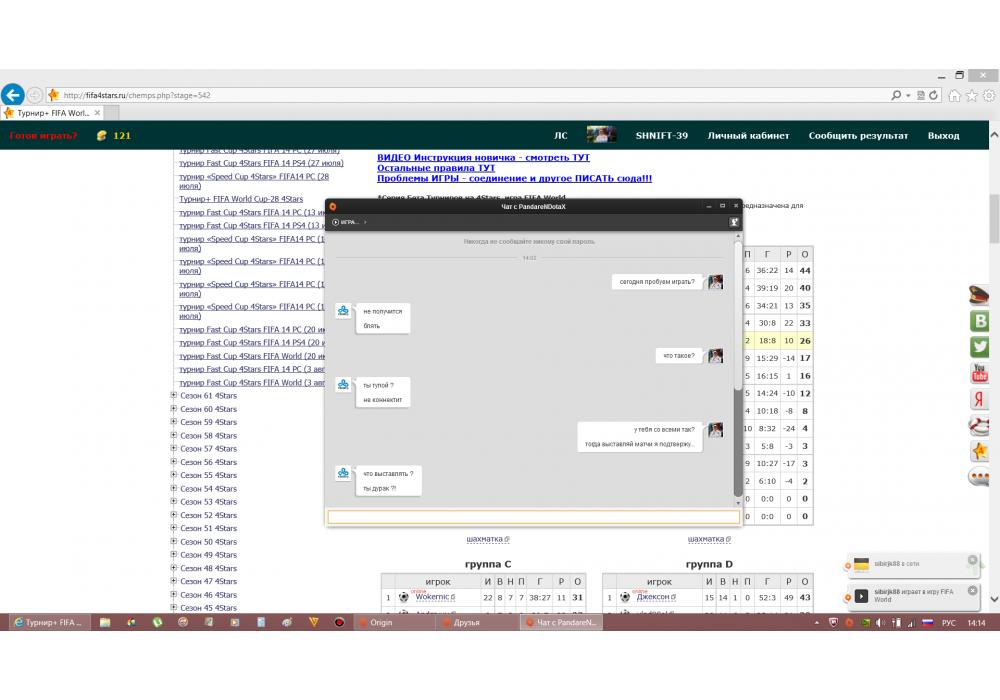Viewport: 1000px width, 700px height.
Task: Expand the Сезон 54 4Stars tree node
Action: [173, 488]
